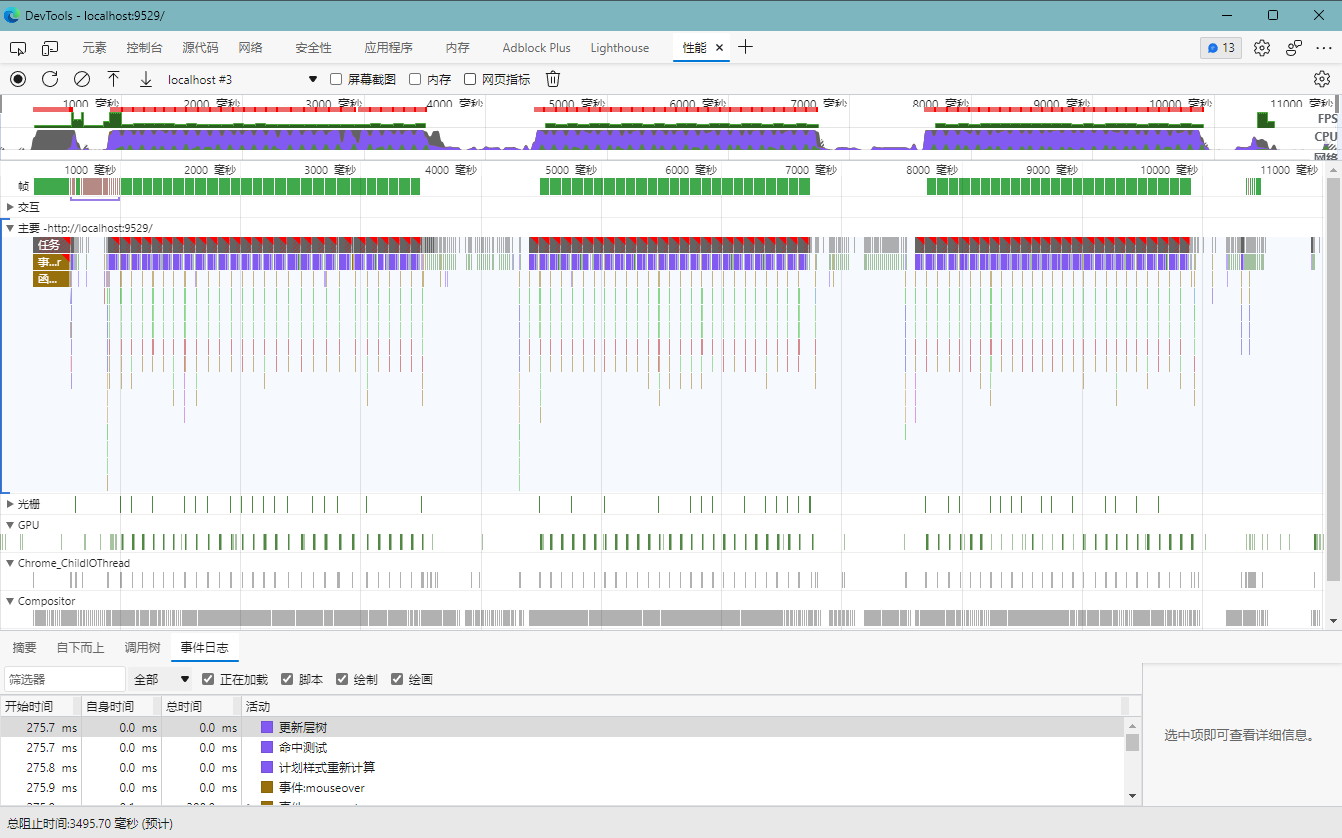
Task: Enable the 网页指标 checkbox
Action: [x=470, y=79]
